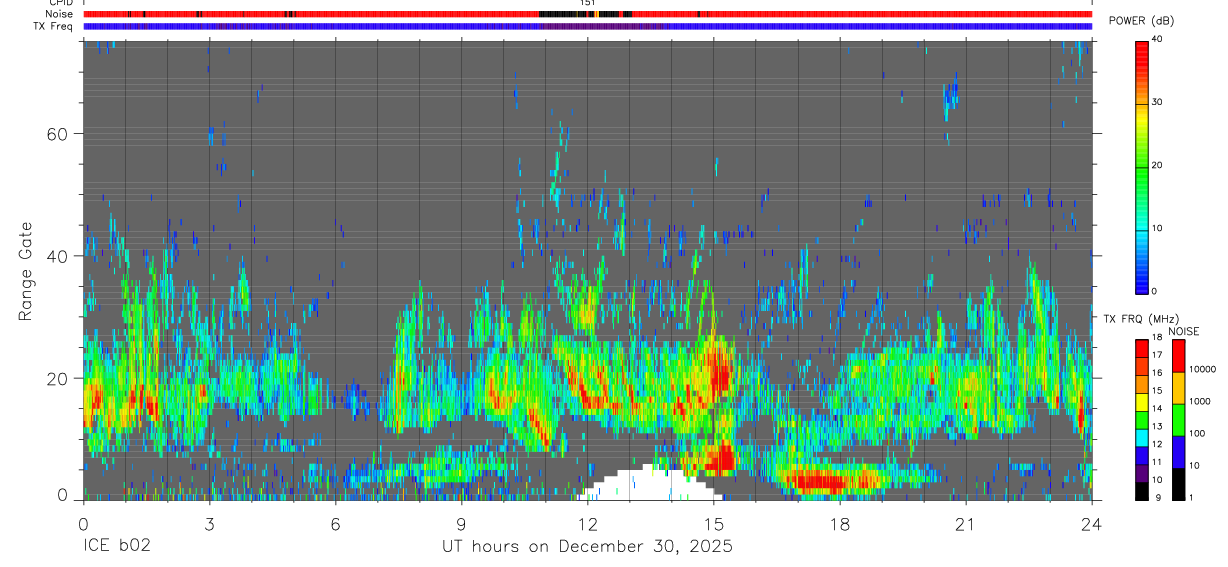Click the black swatch at NOISE colorbar bottom
The width and height of the screenshot is (1228, 567).
click(1178, 484)
